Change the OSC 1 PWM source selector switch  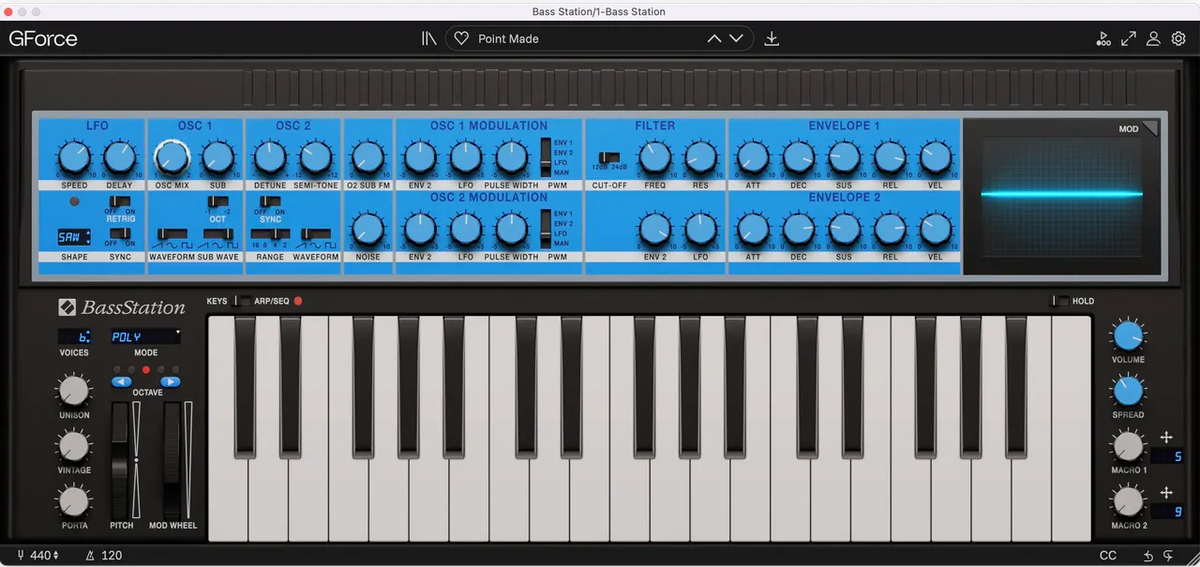point(546,158)
